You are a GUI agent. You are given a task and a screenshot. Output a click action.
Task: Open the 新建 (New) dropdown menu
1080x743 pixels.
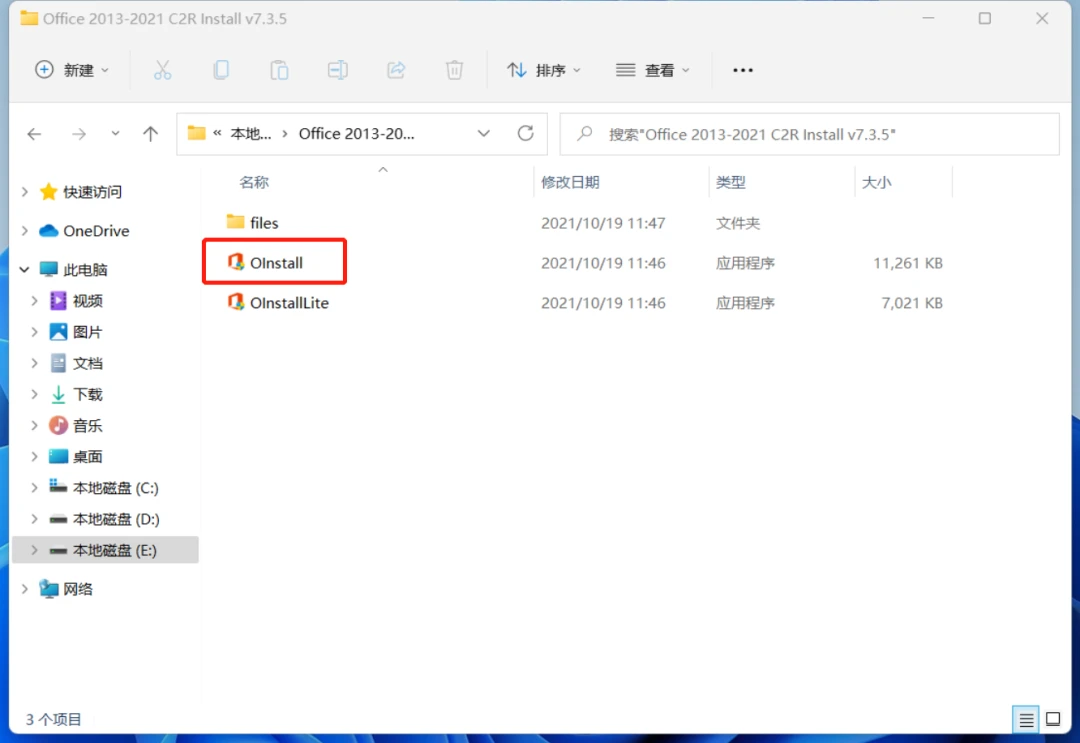point(72,70)
